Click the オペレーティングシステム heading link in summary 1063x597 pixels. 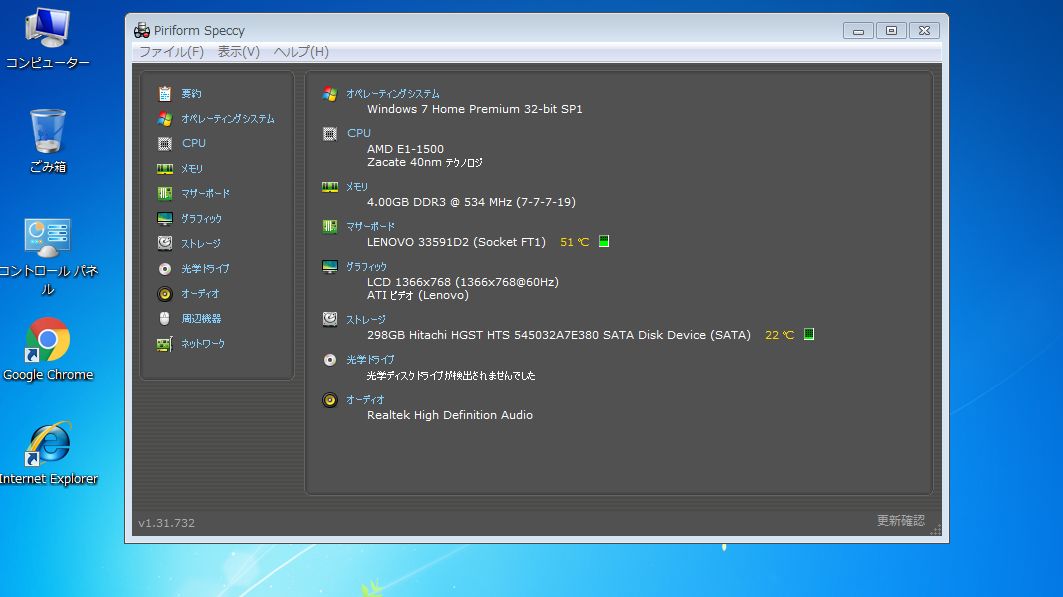tap(393, 94)
